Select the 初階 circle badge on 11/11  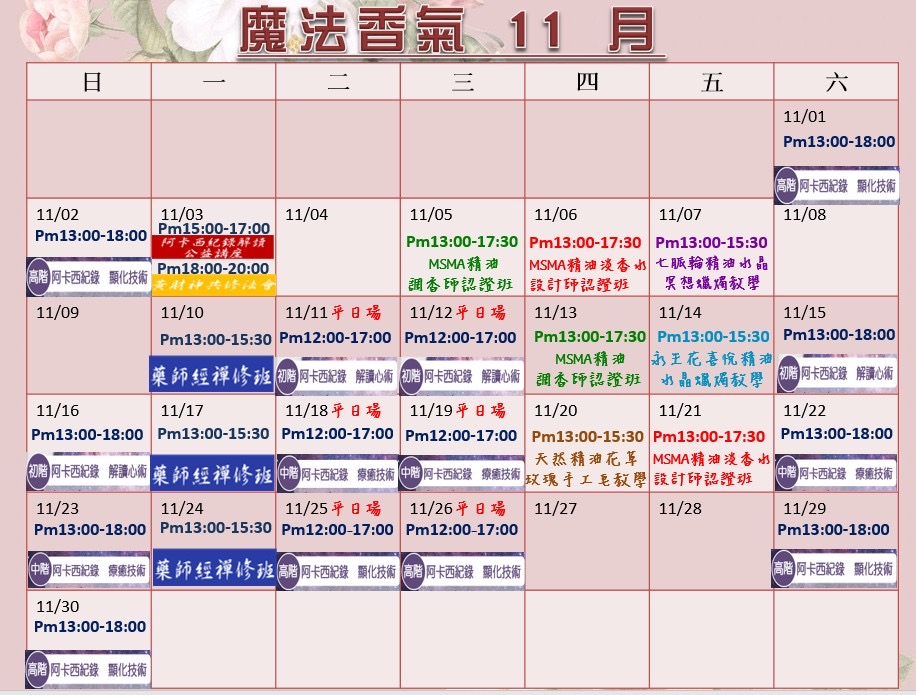point(288,377)
